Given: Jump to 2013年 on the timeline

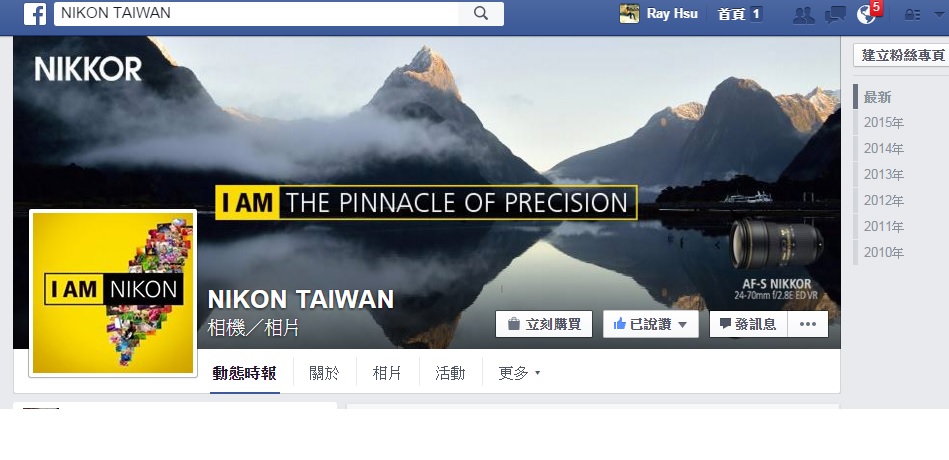Looking at the screenshot, I should tap(883, 174).
